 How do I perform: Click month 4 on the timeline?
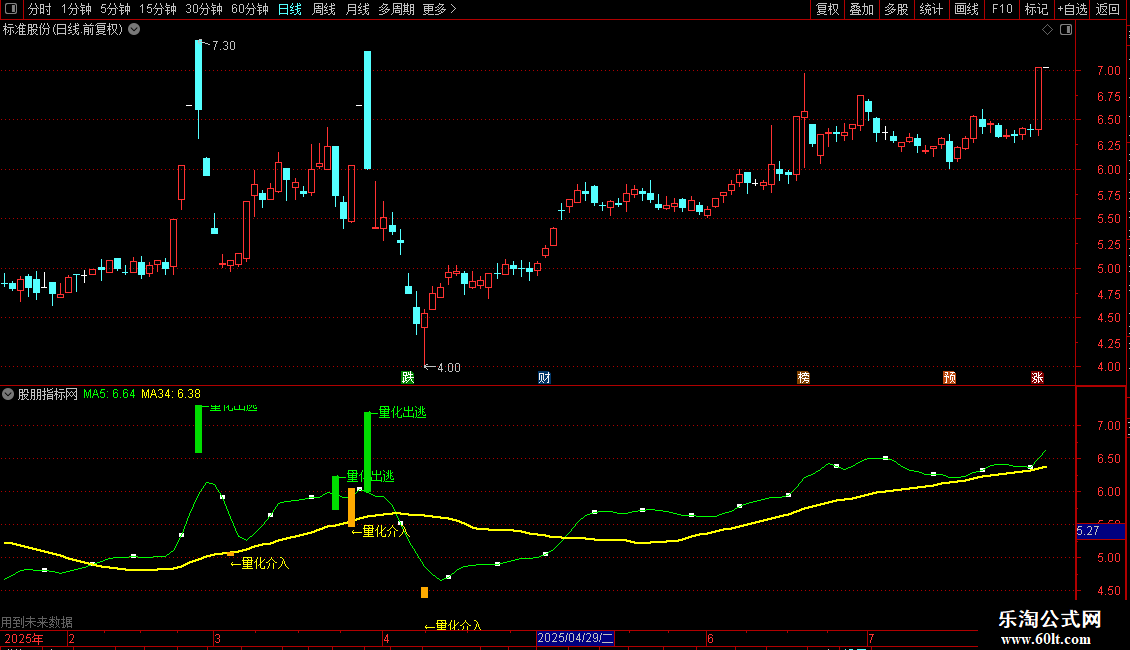[x=386, y=638]
